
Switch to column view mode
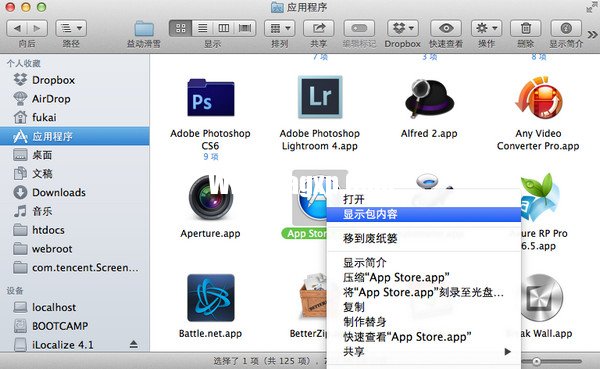click(x=223, y=28)
